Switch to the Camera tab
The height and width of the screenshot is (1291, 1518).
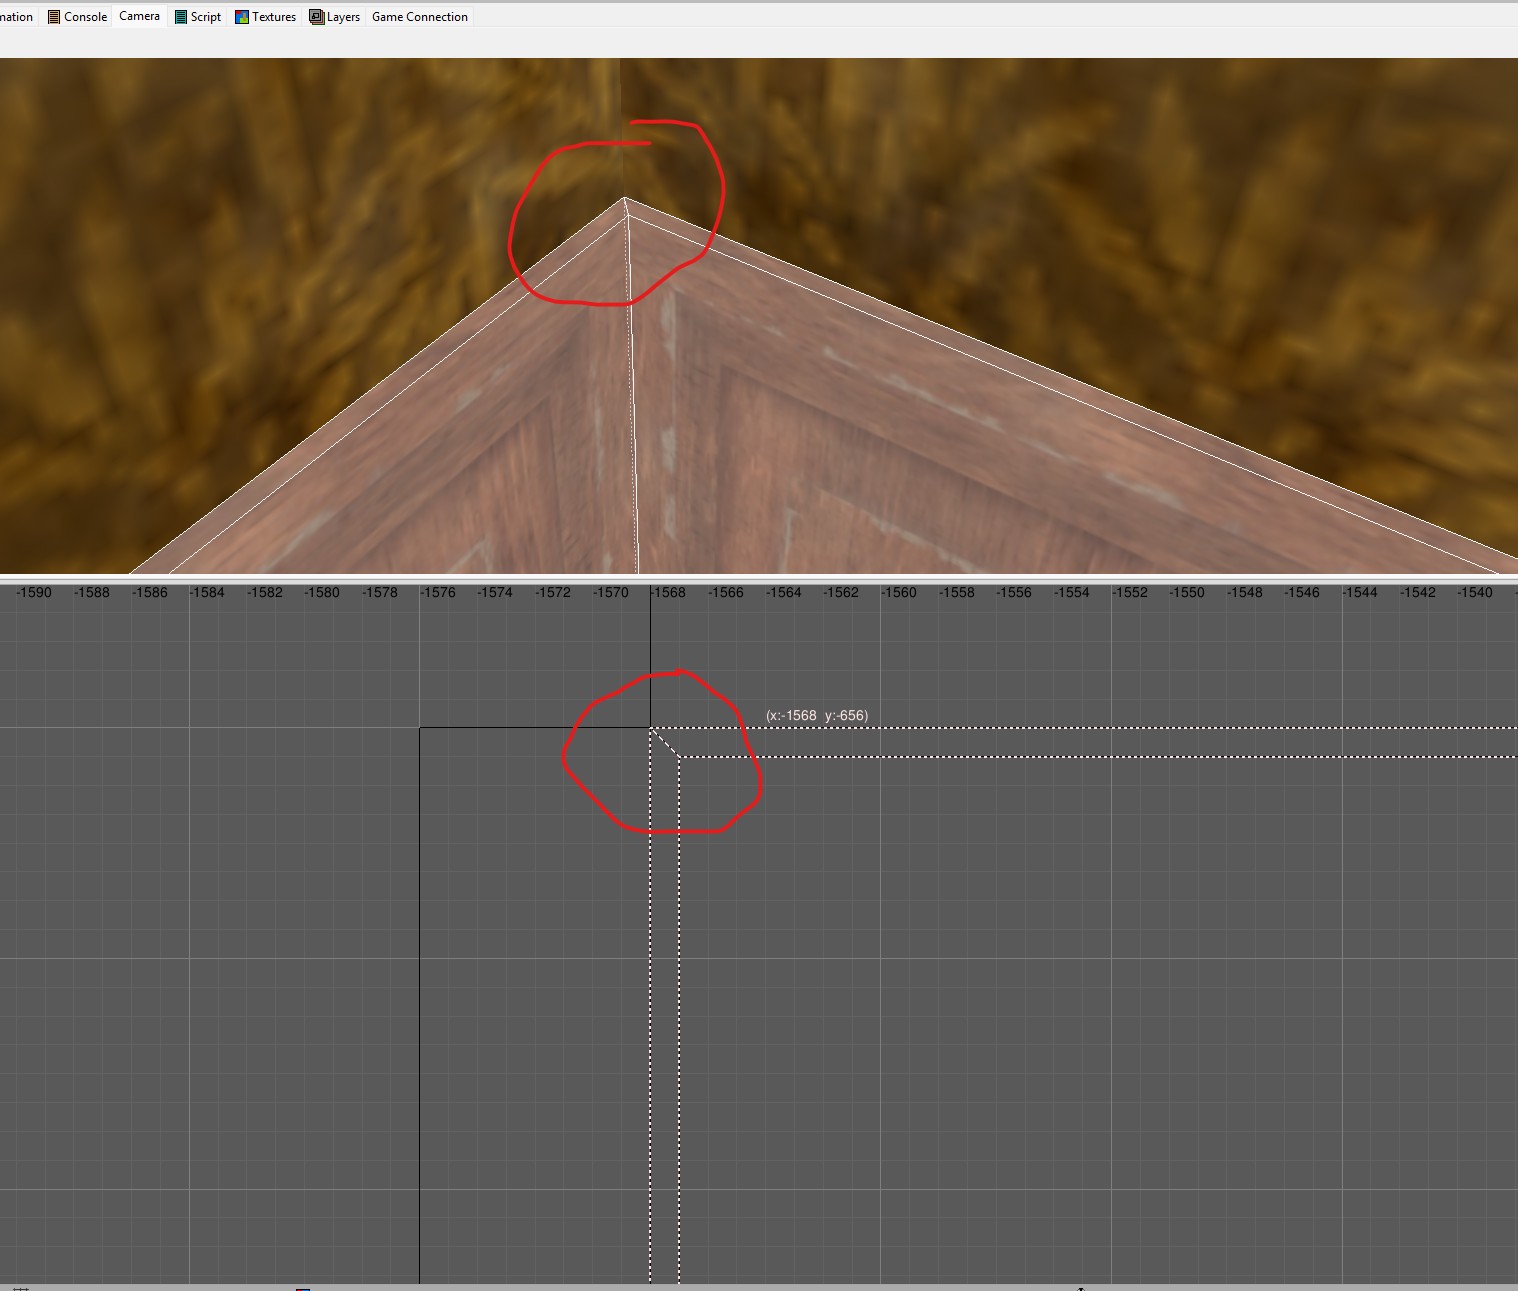click(x=139, y=16)
